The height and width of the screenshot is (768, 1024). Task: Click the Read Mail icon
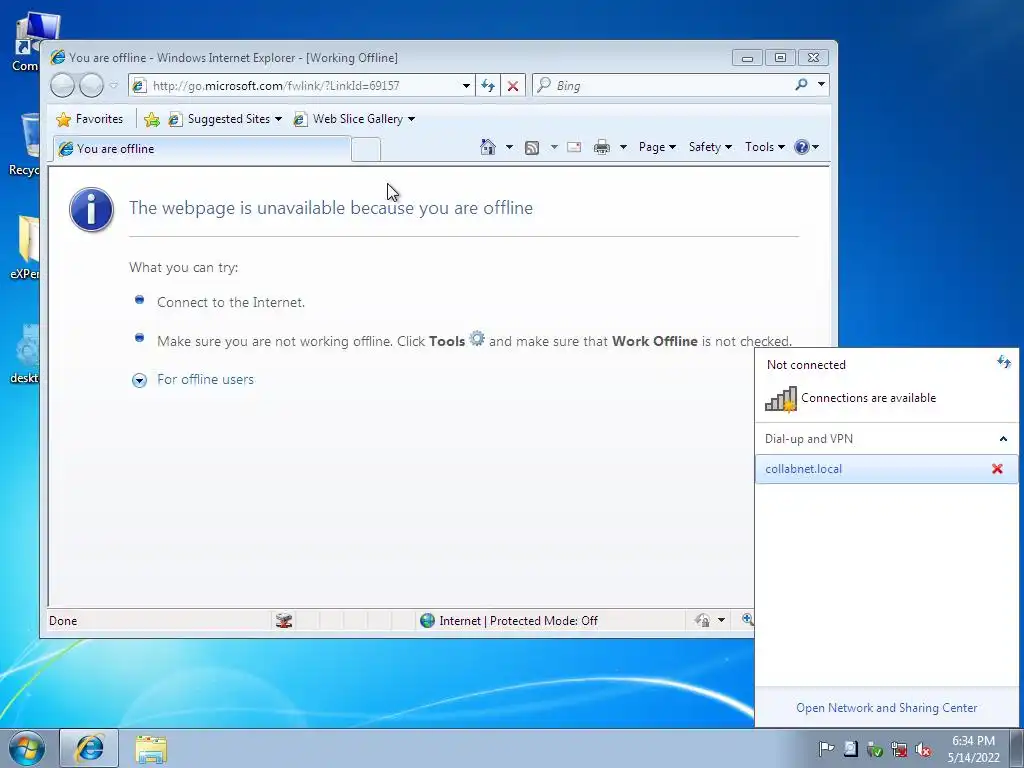pyautogui.click(x=574, y=147)
